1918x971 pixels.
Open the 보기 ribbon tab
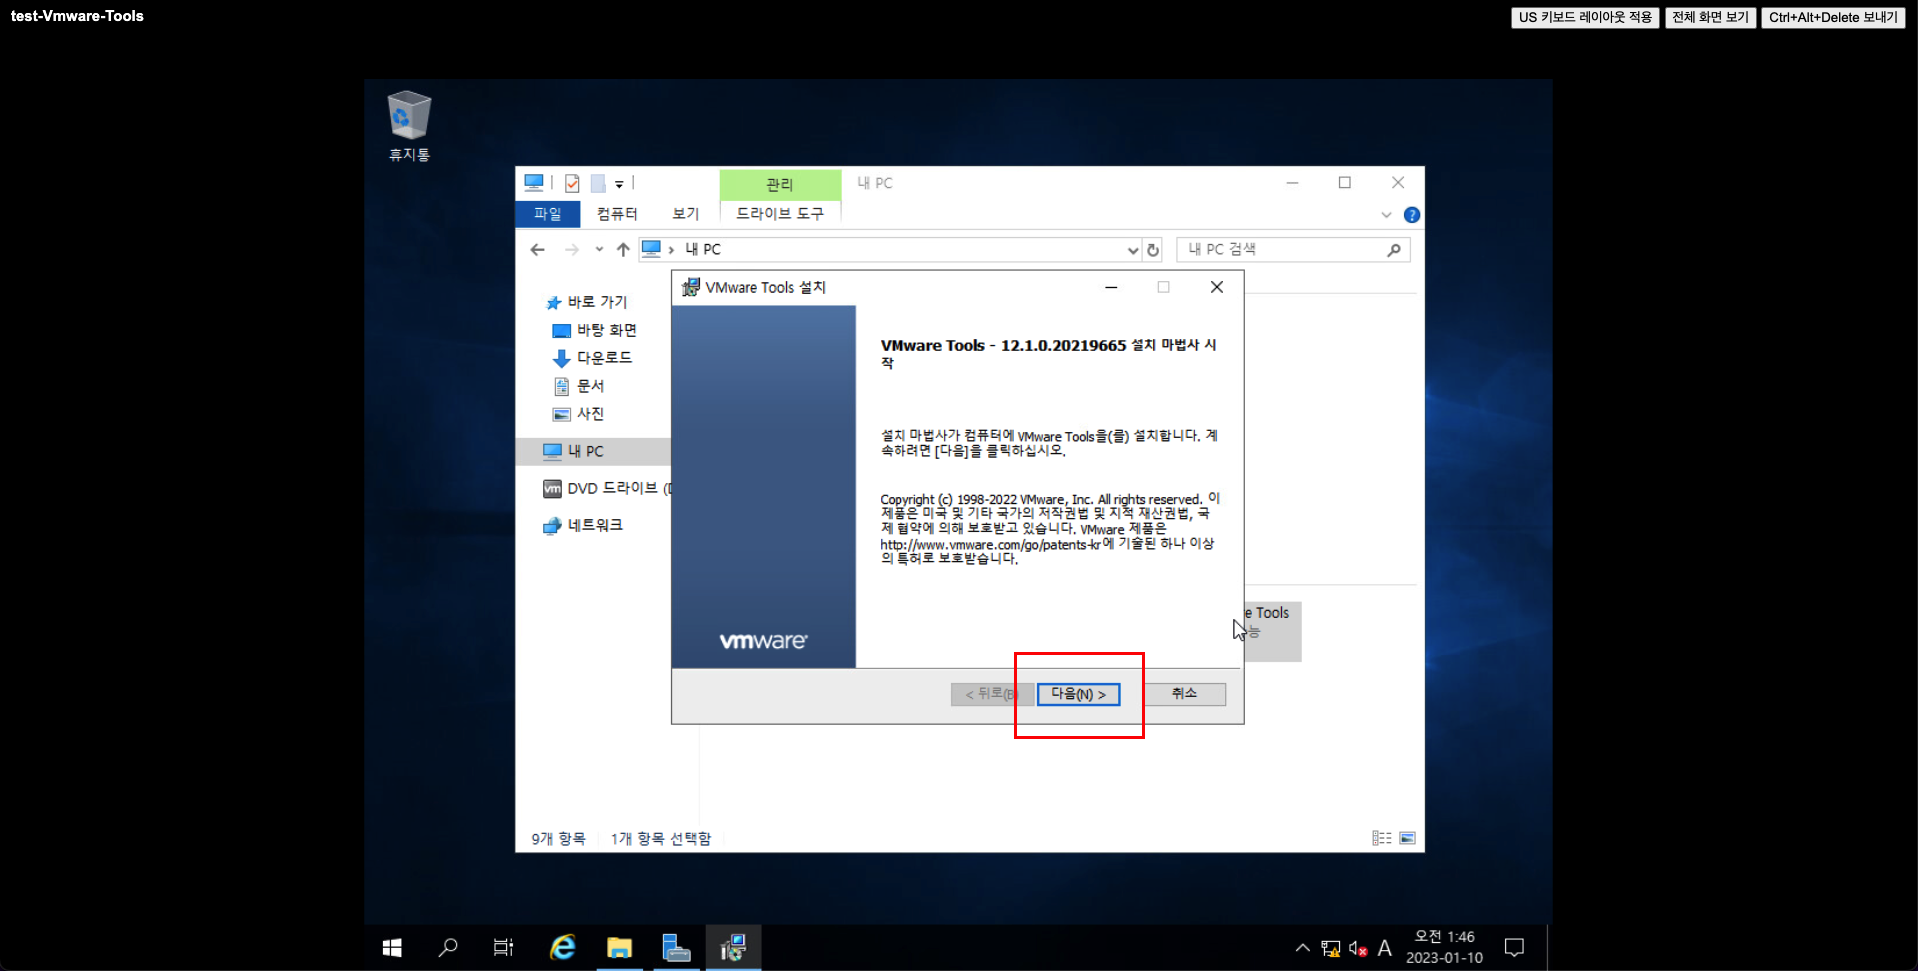[x=686, y=214]
